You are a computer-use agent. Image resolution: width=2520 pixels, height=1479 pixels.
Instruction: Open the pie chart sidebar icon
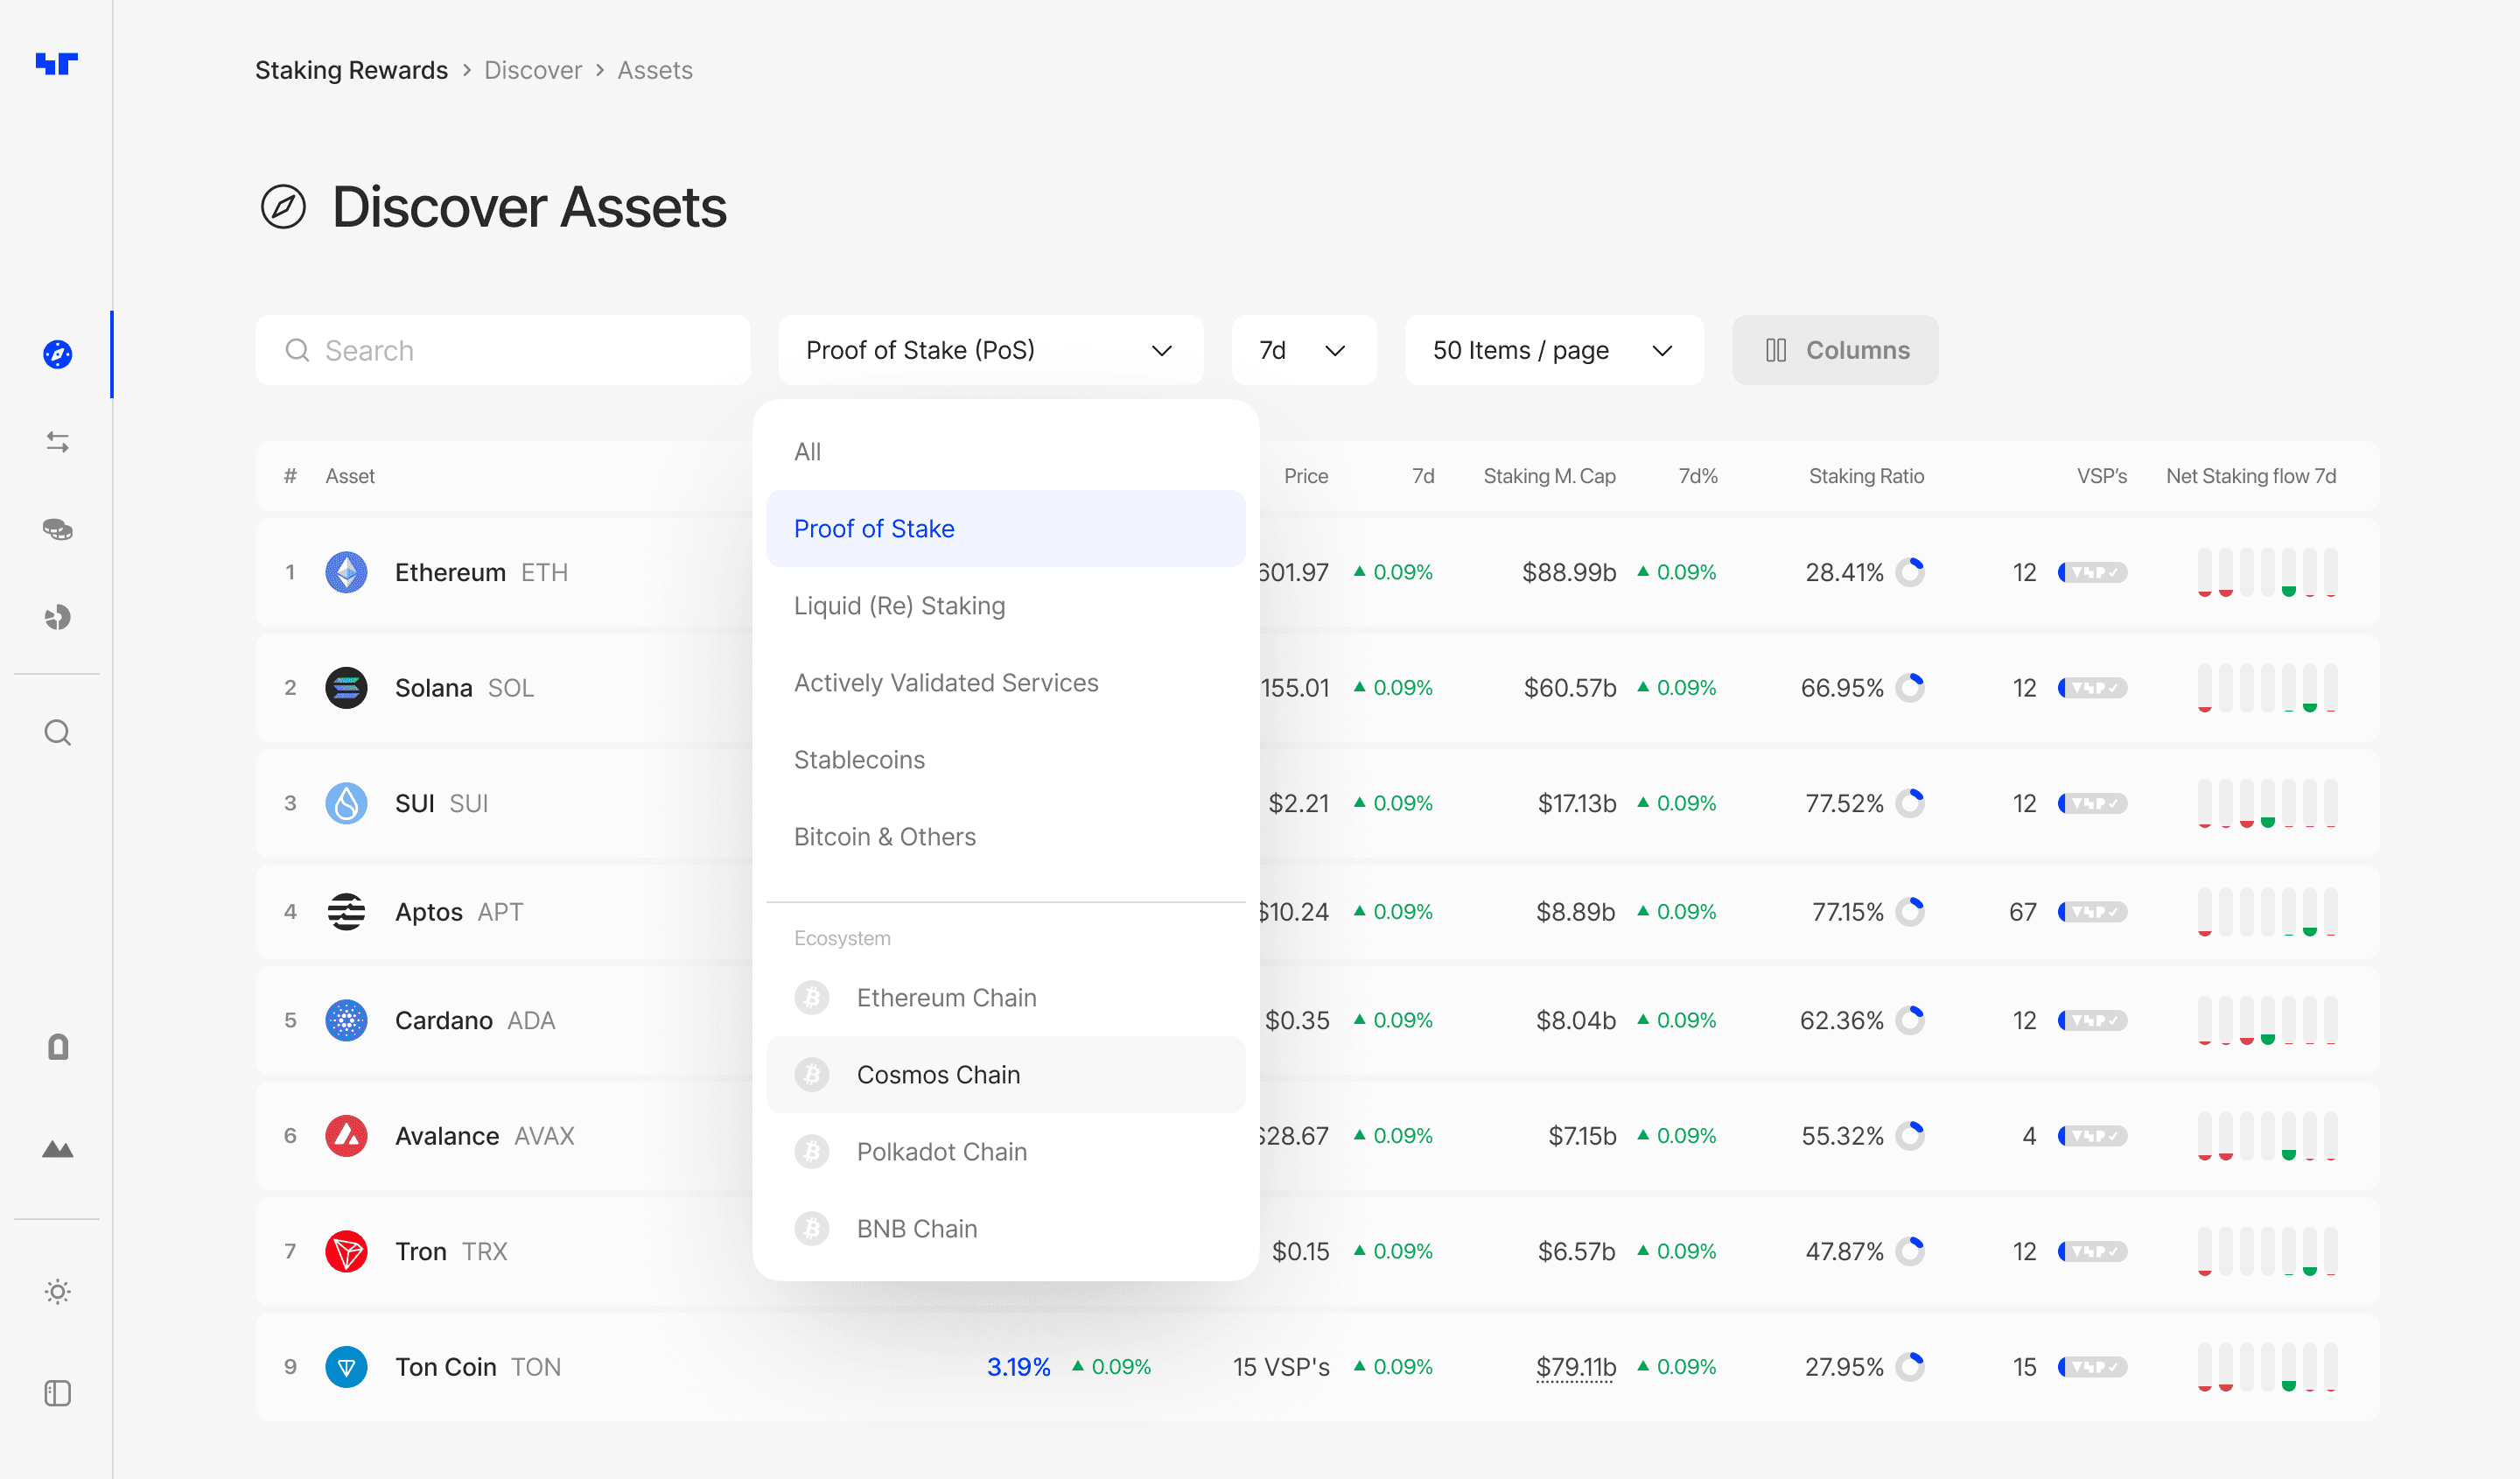58,617
